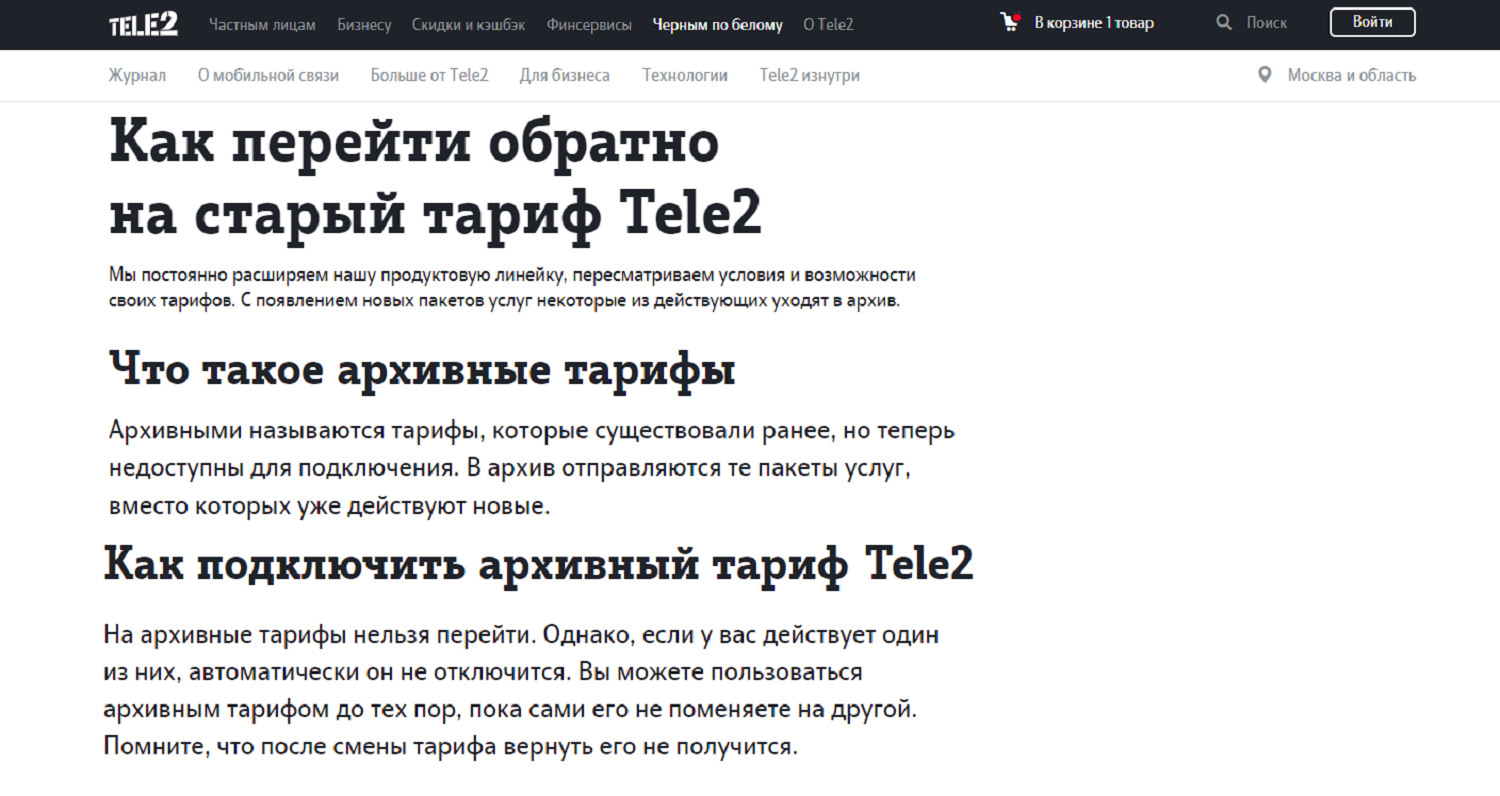The image size is (1500, 796).
Task: Click heading Как подключить архивный тариф Tele2
Action: point(538,565)
